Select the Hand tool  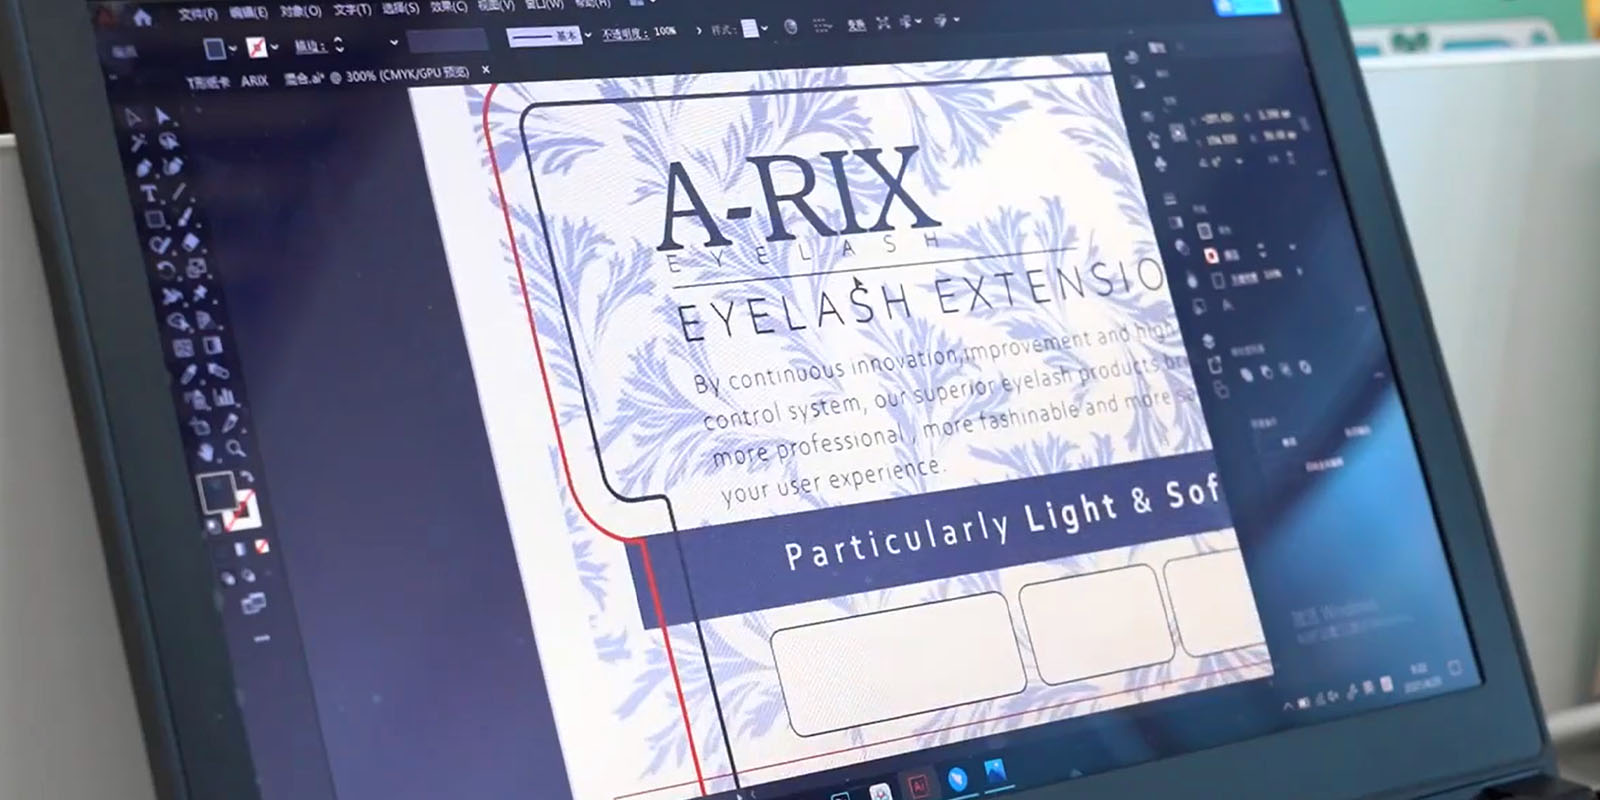(206, 451)
